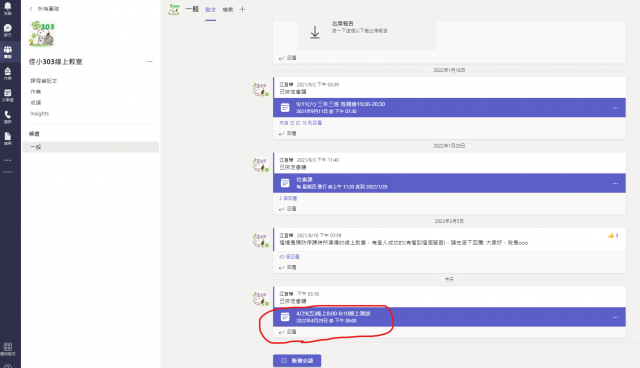Reply to the 9/11 meeting thread

288,133
